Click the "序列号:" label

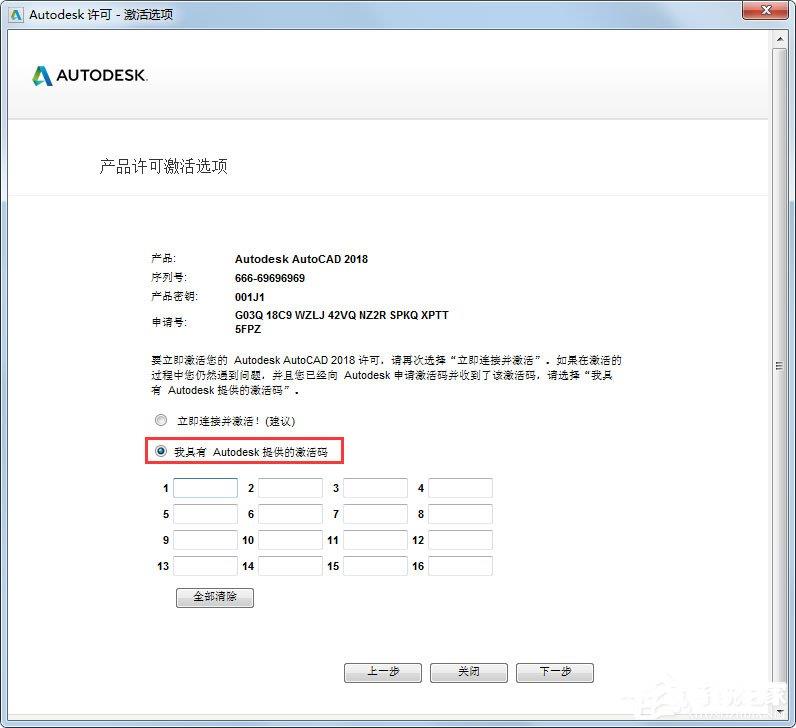[169, 277]
